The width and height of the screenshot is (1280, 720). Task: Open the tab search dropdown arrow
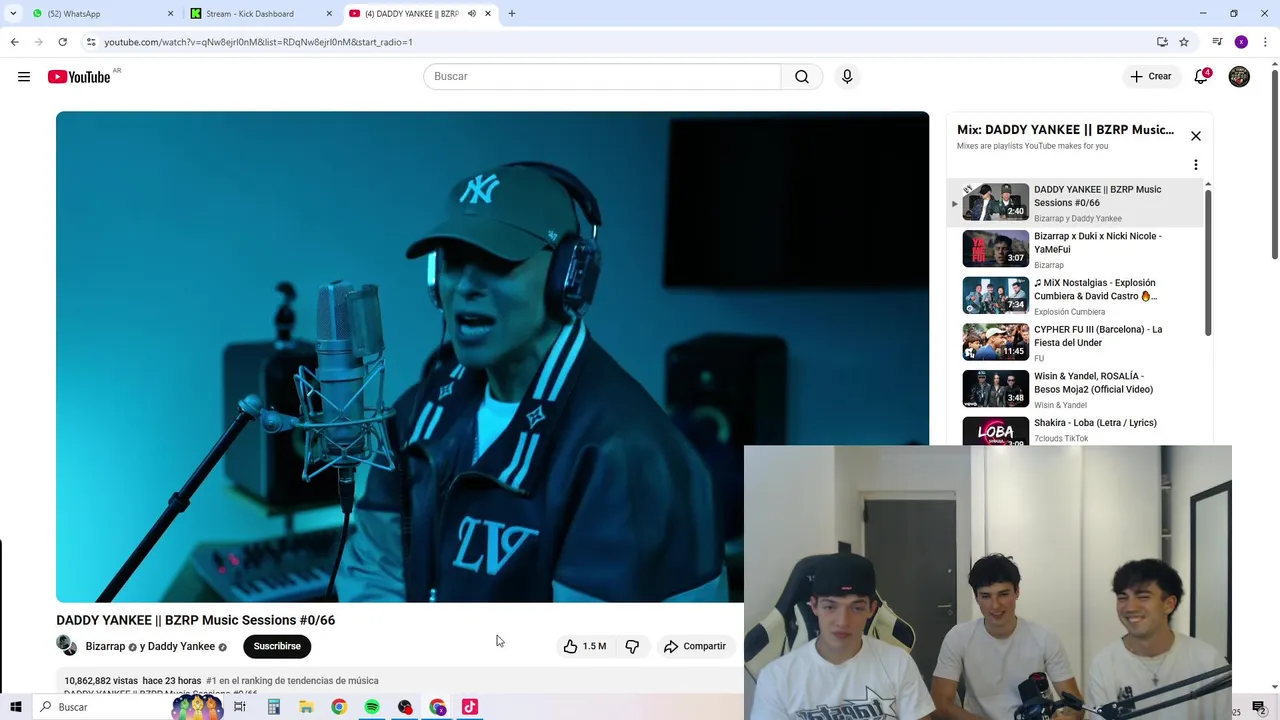pos(13,14)
